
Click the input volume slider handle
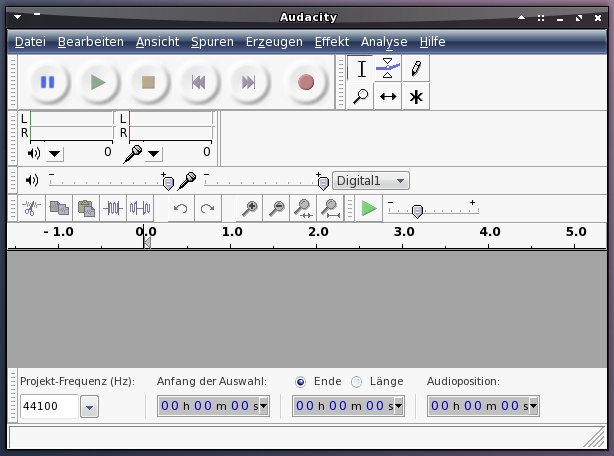[x=323, y=183]
